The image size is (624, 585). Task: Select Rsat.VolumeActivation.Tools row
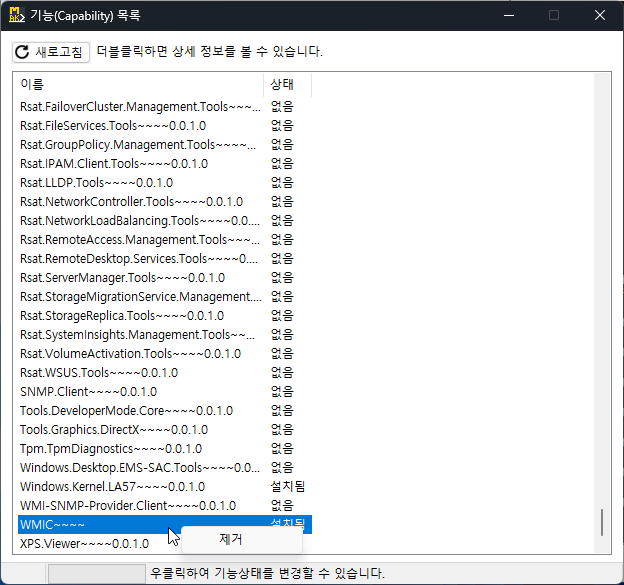pyautogui.click(x=165, y=354)
